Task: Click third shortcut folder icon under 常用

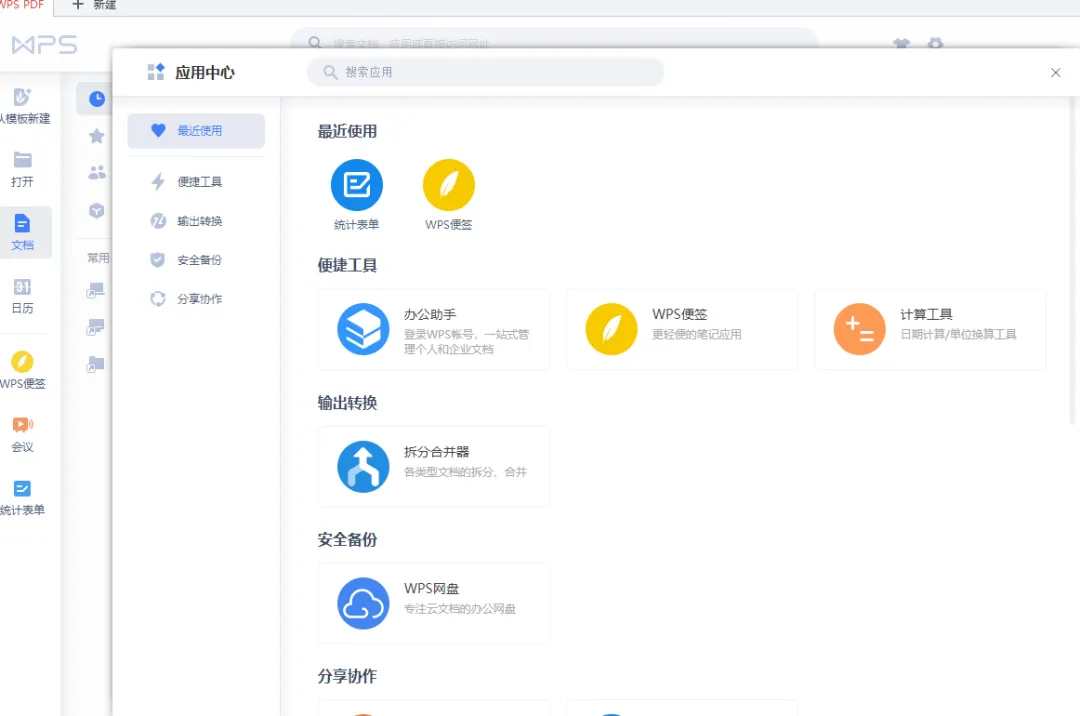Action: coord(96,364)
